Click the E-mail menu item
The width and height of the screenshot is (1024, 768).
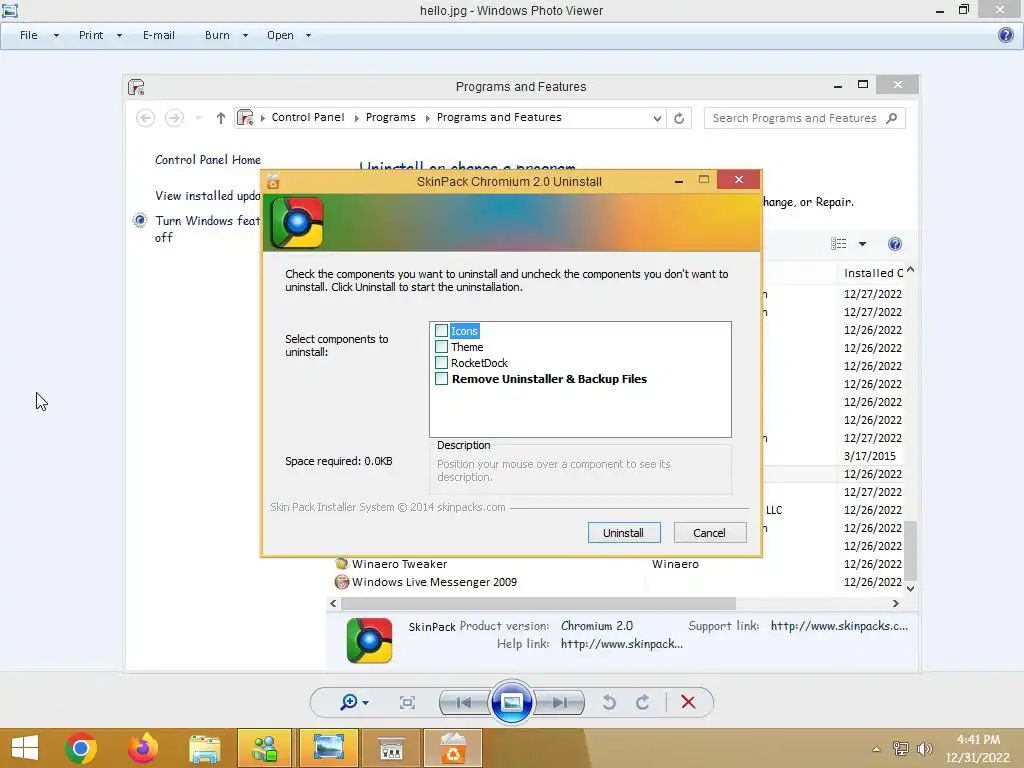[159, 35]
